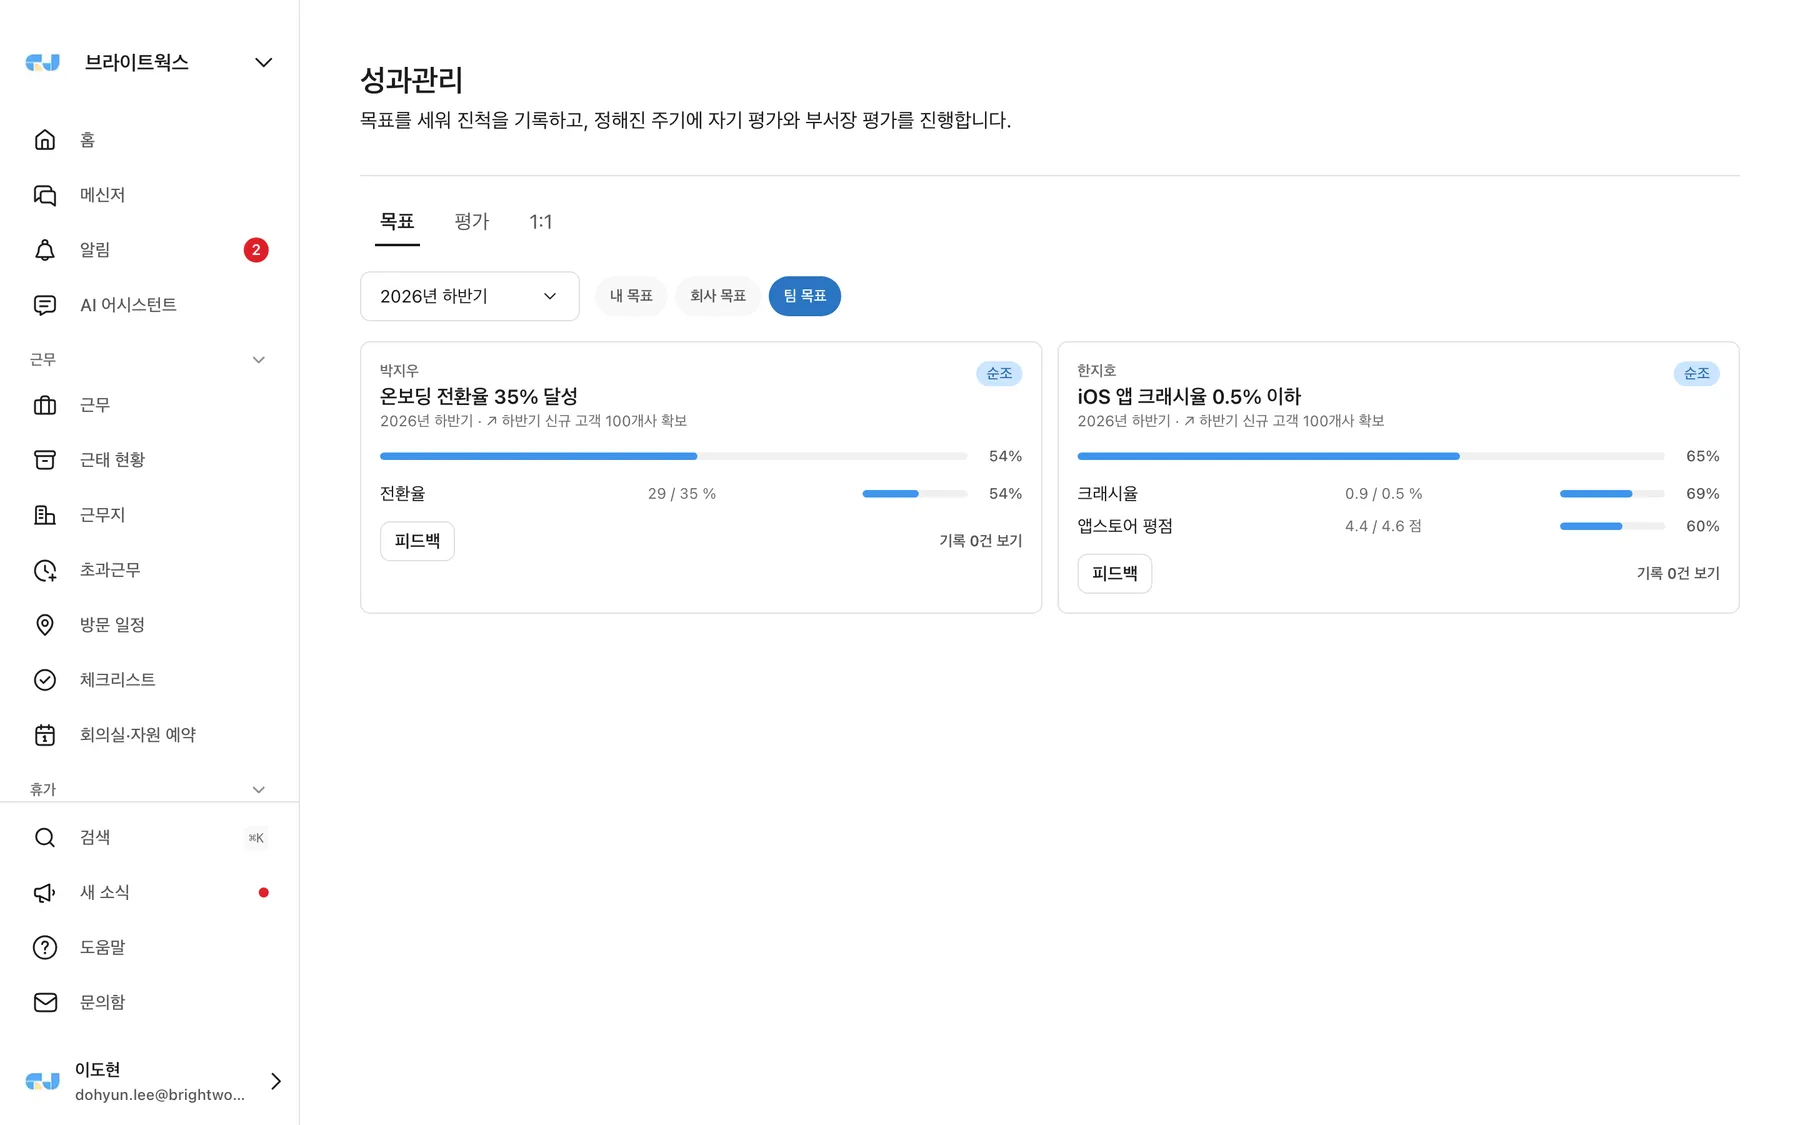Select the 회사 목표 filter chip
The width and height of the screenshot is (1800, 1125).
[x=718, y=296]
